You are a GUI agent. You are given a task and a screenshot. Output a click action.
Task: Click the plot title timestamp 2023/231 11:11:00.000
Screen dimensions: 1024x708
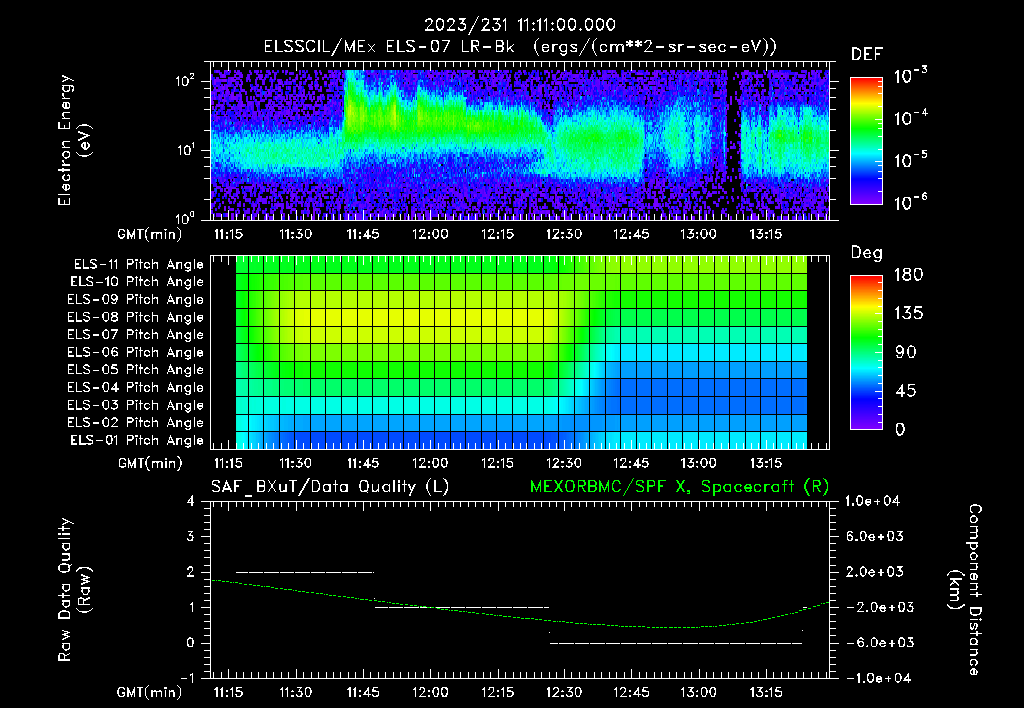tap(519, 25)
